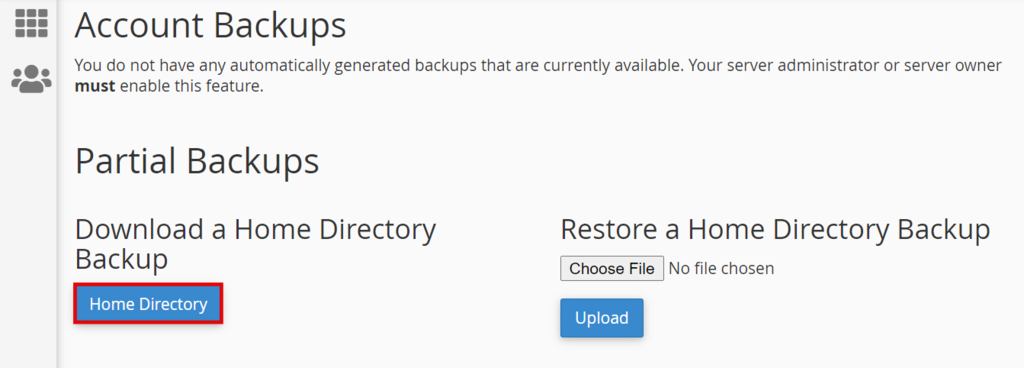Select the group of users sidebar icon
The height and width of the screenshot is (368, 1024).
pos(31,79)
